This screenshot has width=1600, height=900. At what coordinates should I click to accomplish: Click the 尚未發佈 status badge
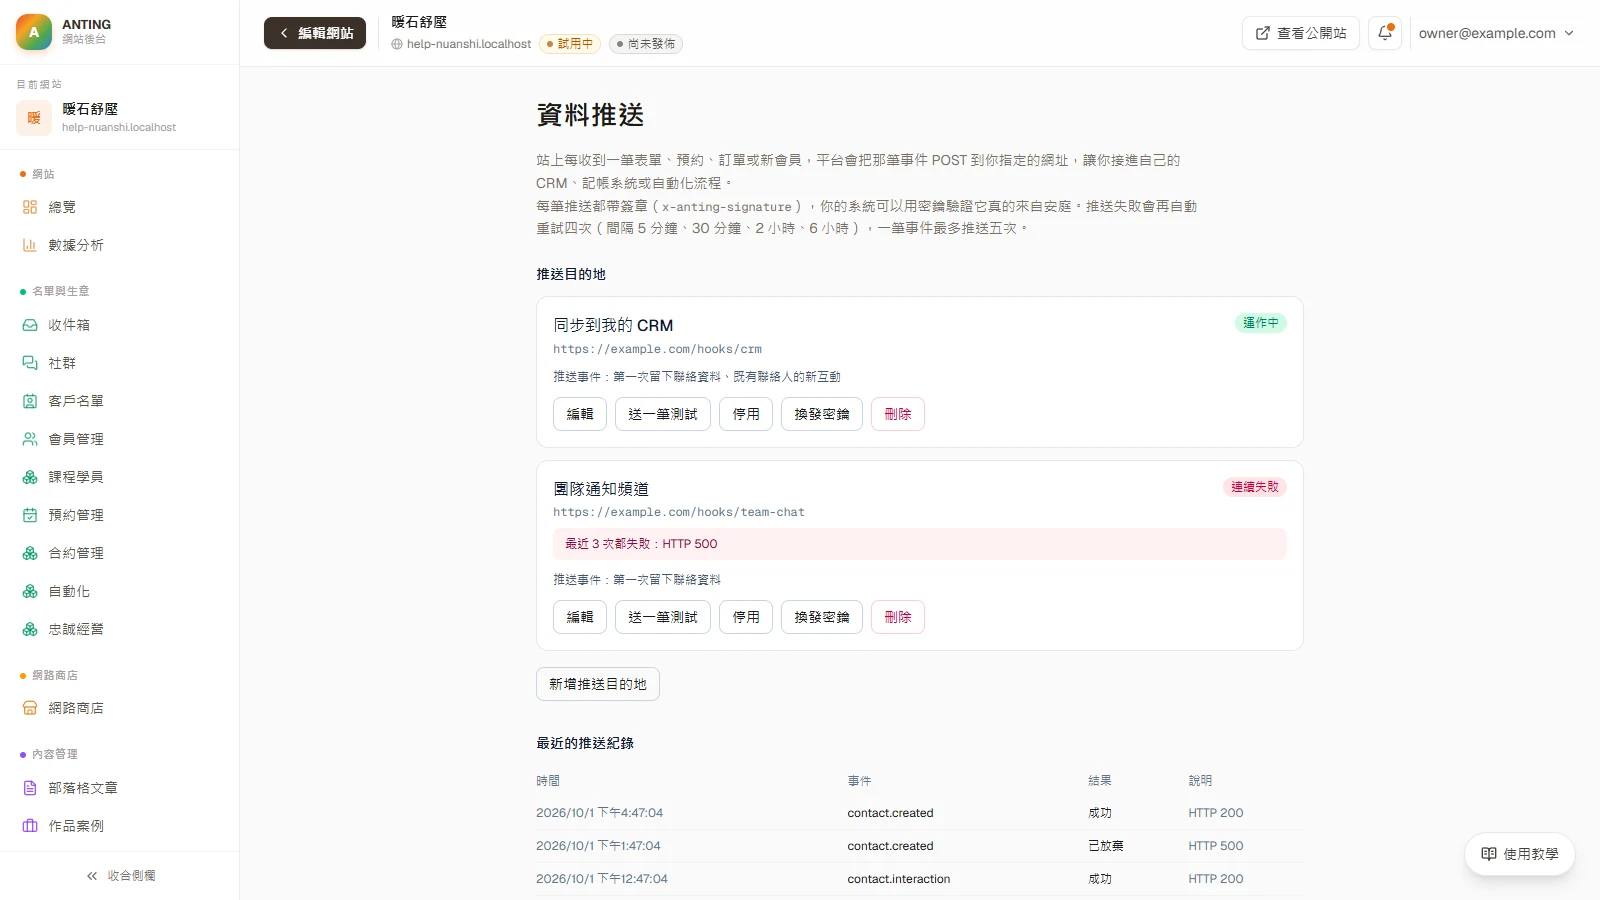(646, 44)
